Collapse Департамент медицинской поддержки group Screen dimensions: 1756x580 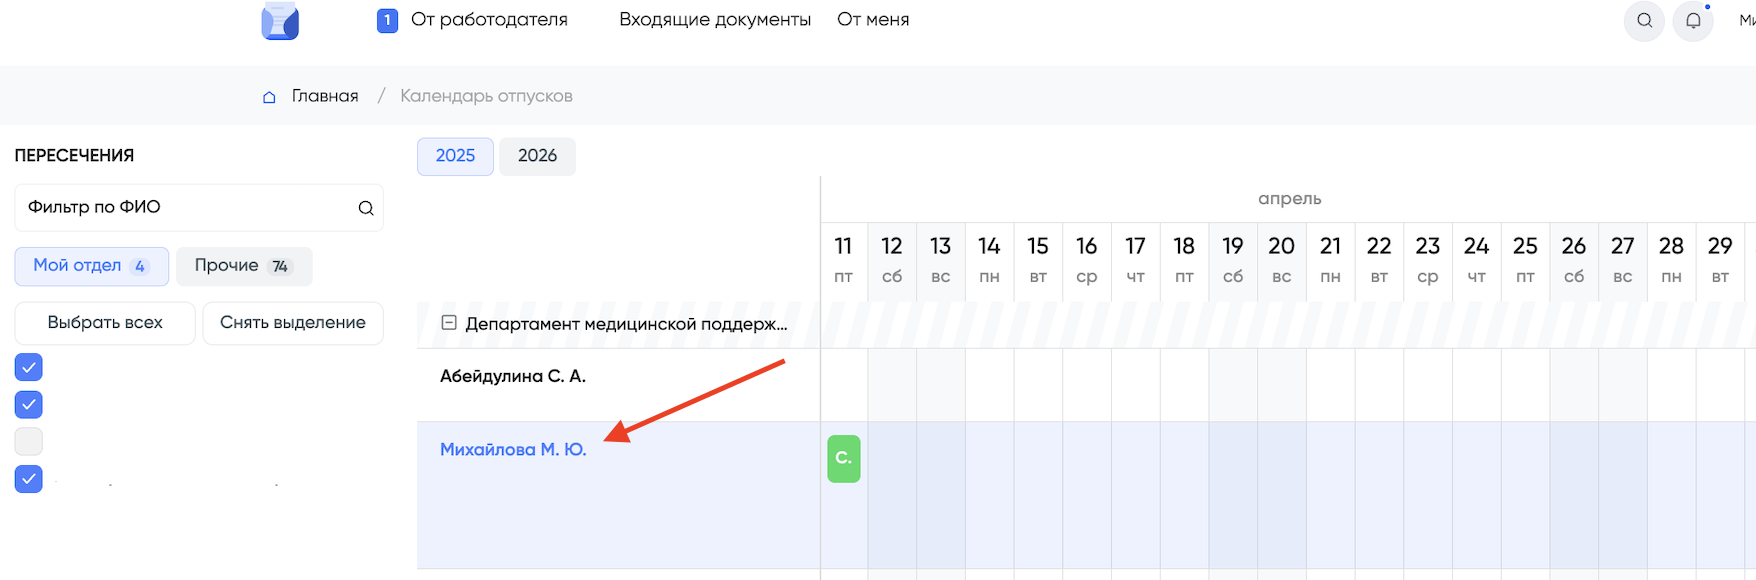(x=449, y=323)
